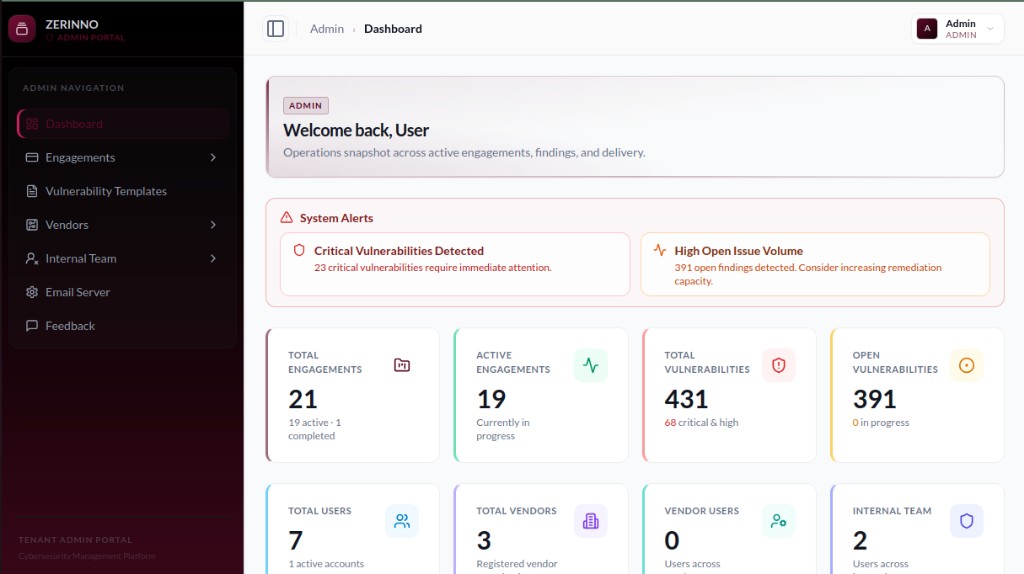Click the Internal Team shield icon
The height and width of the screenshot is (574, 1024).
[x=967, y=521]
